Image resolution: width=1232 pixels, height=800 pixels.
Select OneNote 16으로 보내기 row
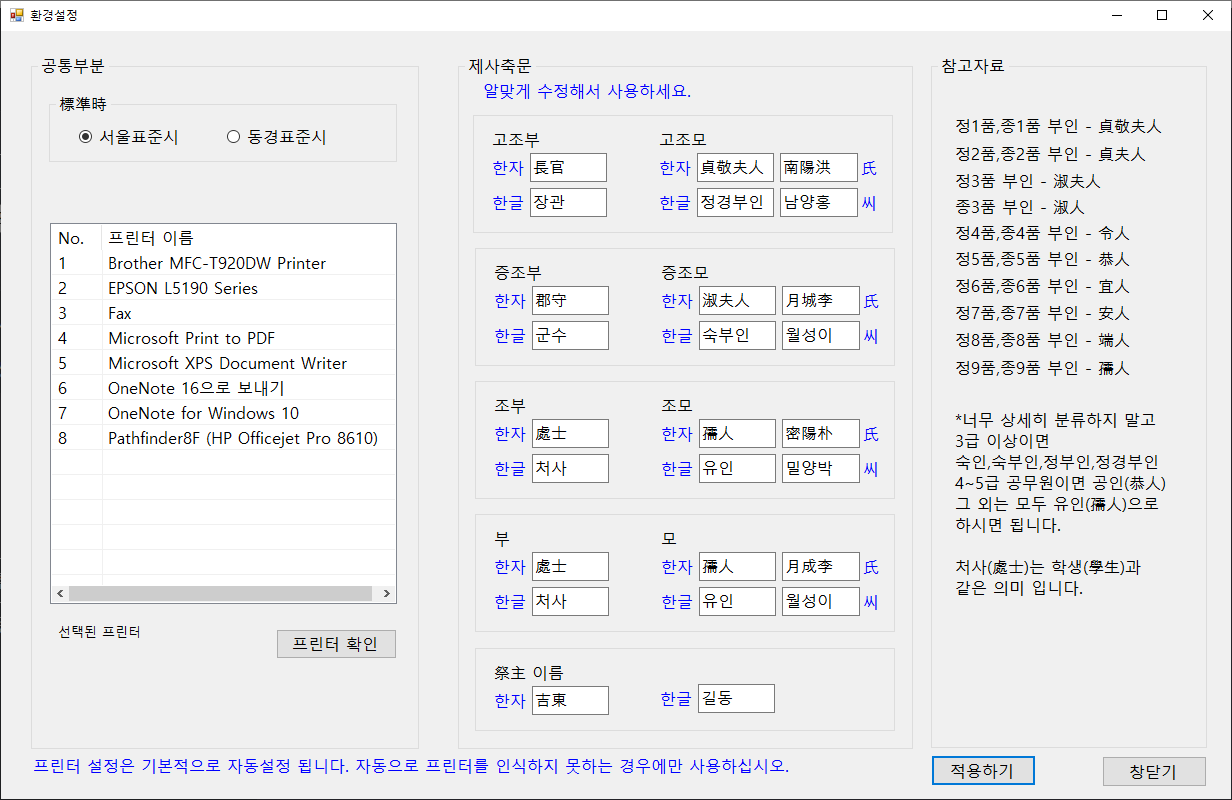(223, 388)
